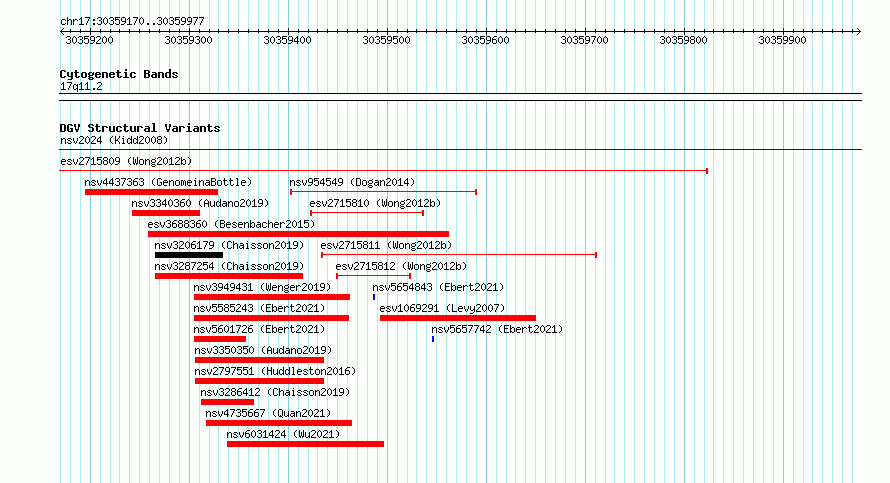Screen dimensions: 890x483
Task: Click ruler position 30359700
Action: (584, 40)
